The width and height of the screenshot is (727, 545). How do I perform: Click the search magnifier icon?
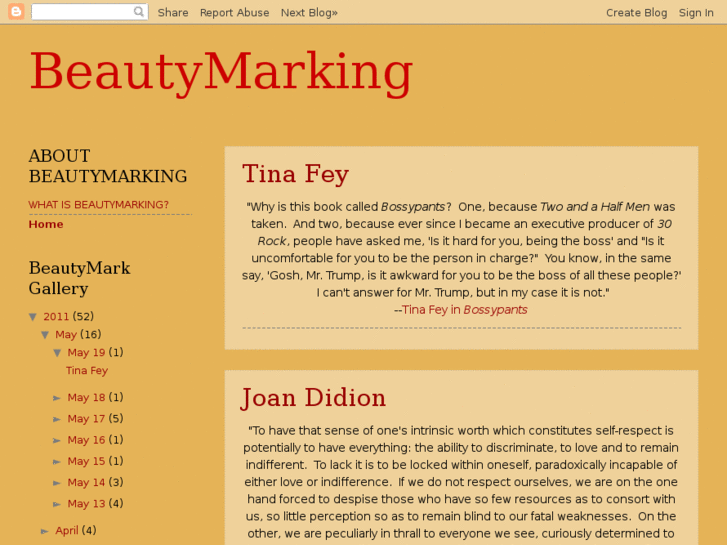point(139,12)
